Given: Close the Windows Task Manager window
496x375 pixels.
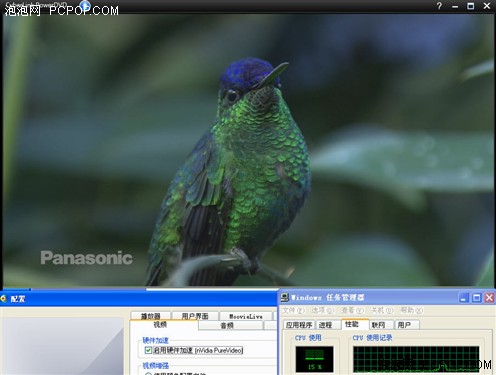Looking at the screenshot, I should [489, 297].
